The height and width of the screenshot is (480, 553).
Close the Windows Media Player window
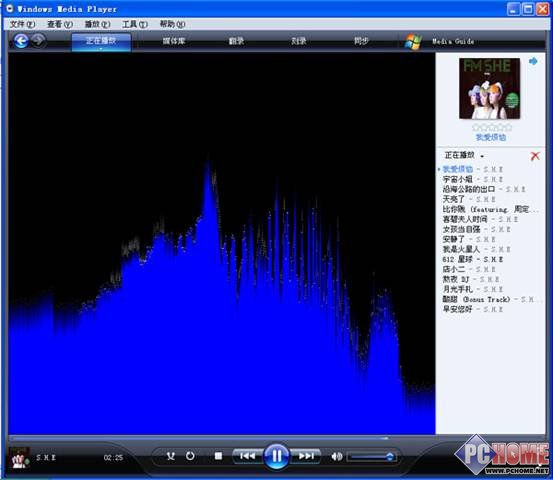[x=542, y=9]
